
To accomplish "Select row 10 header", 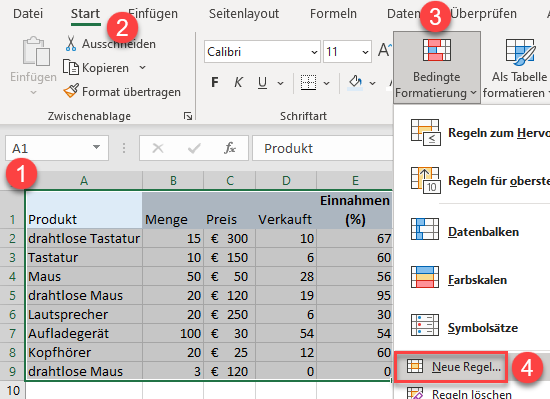I will (x=13, y=390).
